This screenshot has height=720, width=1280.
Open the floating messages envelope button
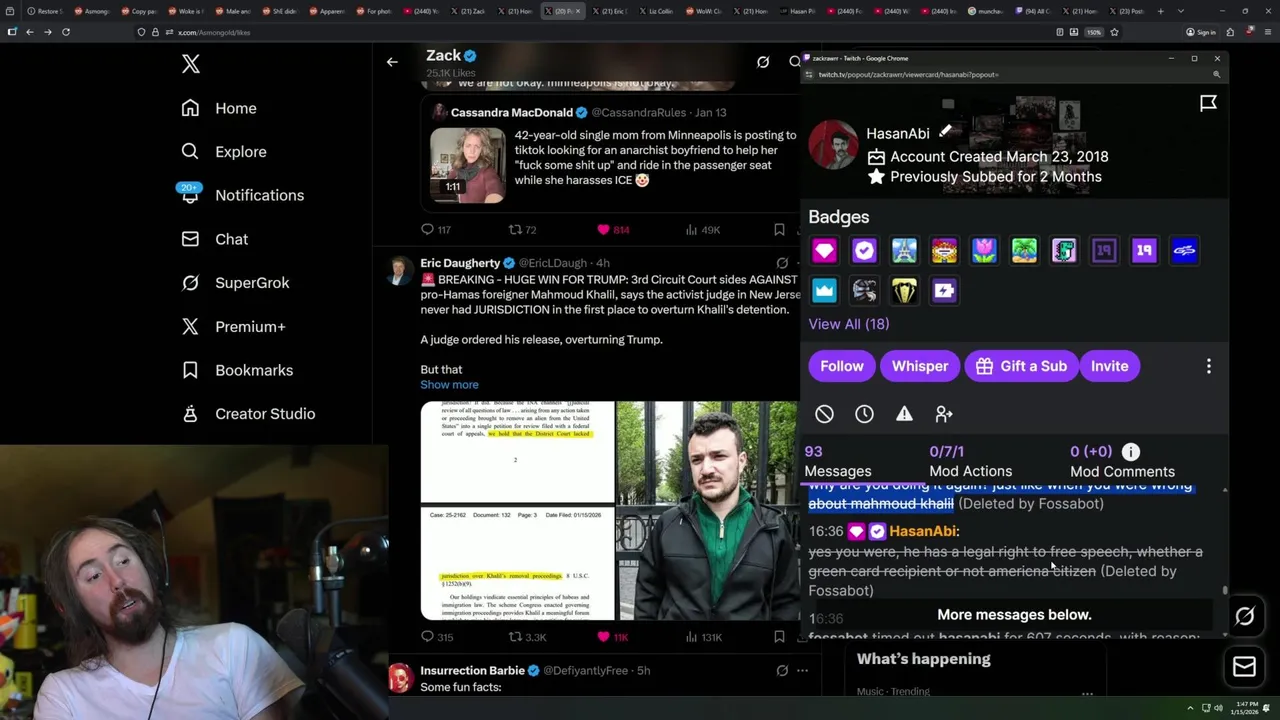pos(1245,666)
